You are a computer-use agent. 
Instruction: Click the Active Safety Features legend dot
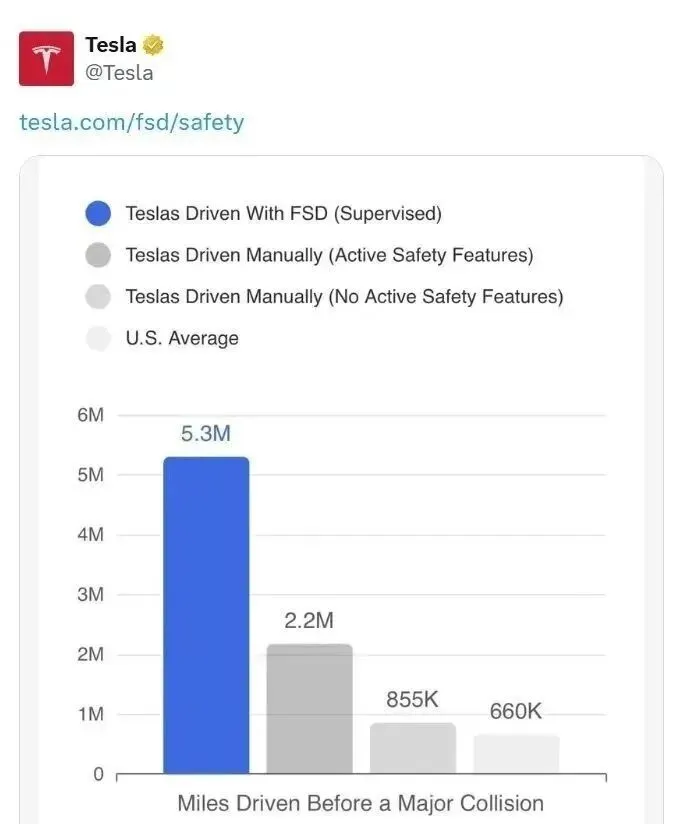tap(98, 255)
